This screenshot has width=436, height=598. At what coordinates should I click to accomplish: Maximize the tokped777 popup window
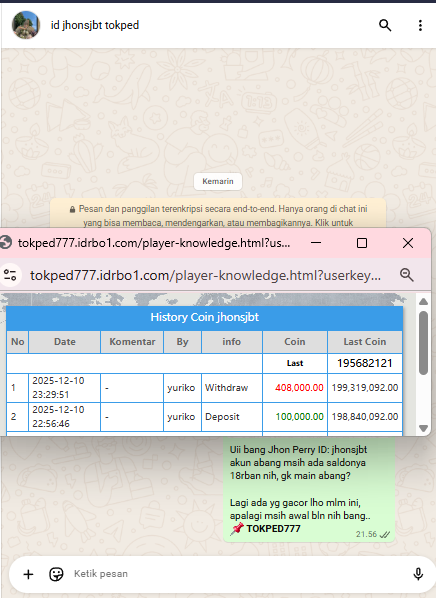[x=362, y=243]
